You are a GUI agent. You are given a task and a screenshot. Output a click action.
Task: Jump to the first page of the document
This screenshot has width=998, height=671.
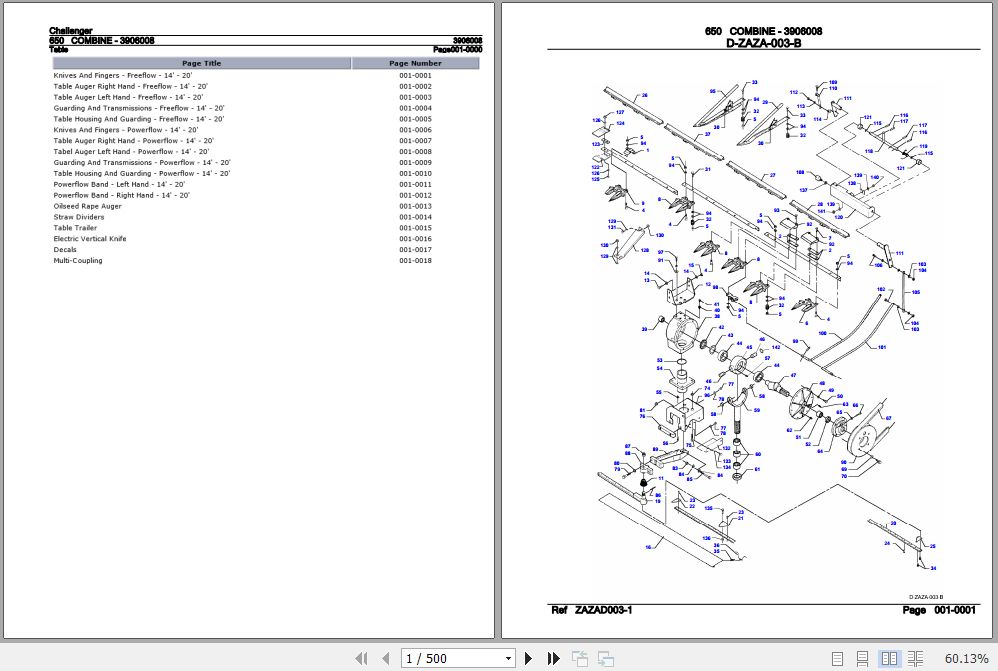pyautogui.click(x=362, y=658)
